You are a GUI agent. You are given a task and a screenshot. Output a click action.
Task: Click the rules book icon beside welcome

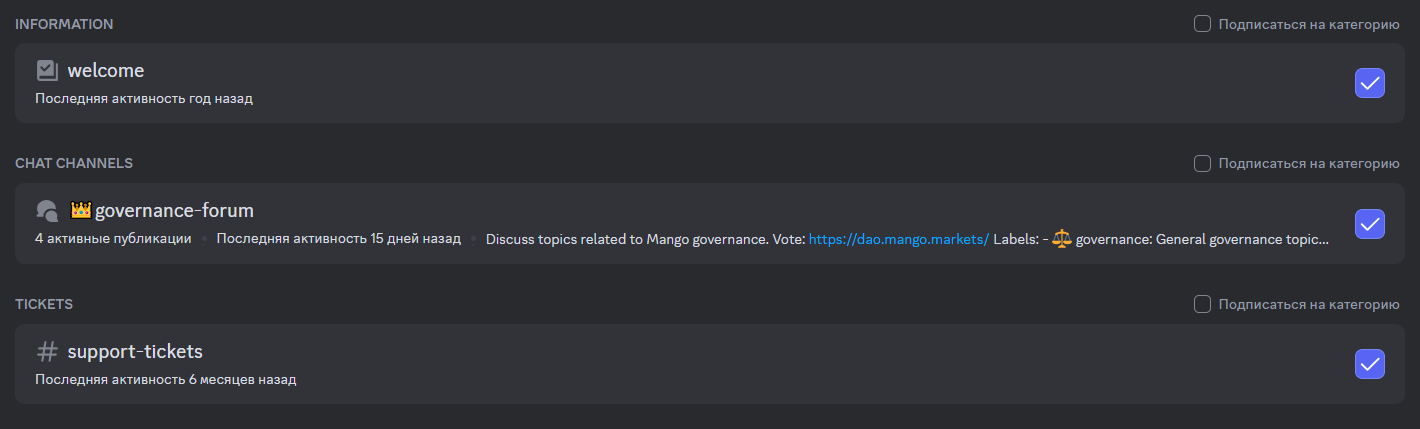coord(47,70)
